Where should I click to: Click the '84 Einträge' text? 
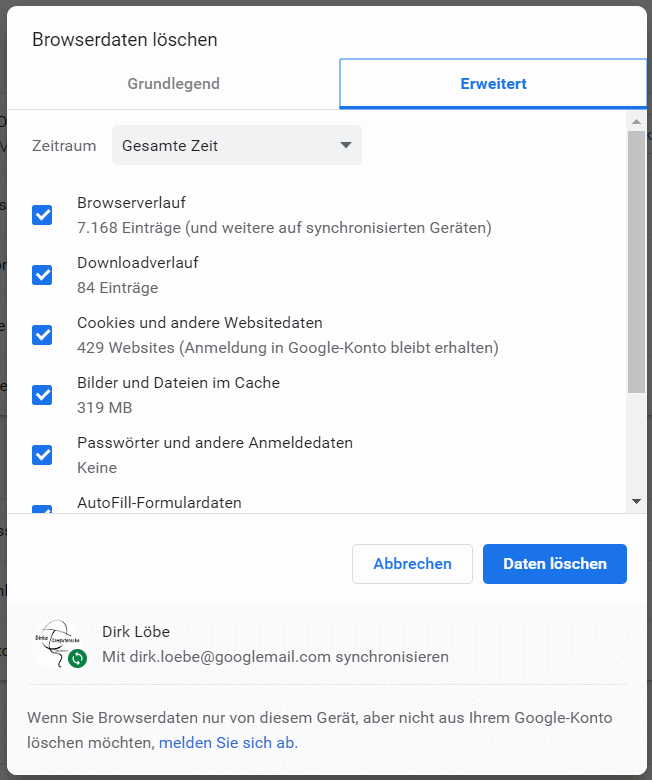118,288
